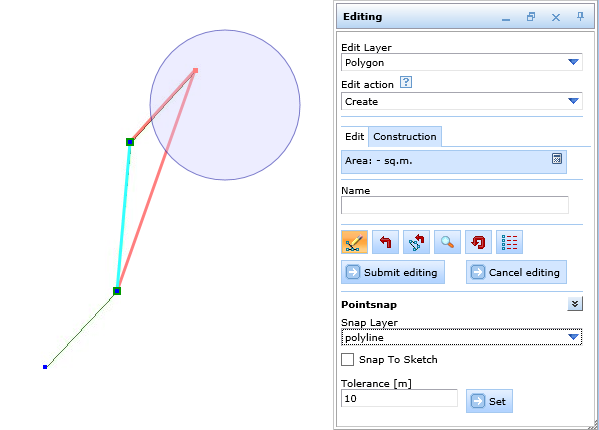This screenshot has width=599, height=430.
Task: Click the 'Area: - sq.m.' text
Action: point(379,161)
